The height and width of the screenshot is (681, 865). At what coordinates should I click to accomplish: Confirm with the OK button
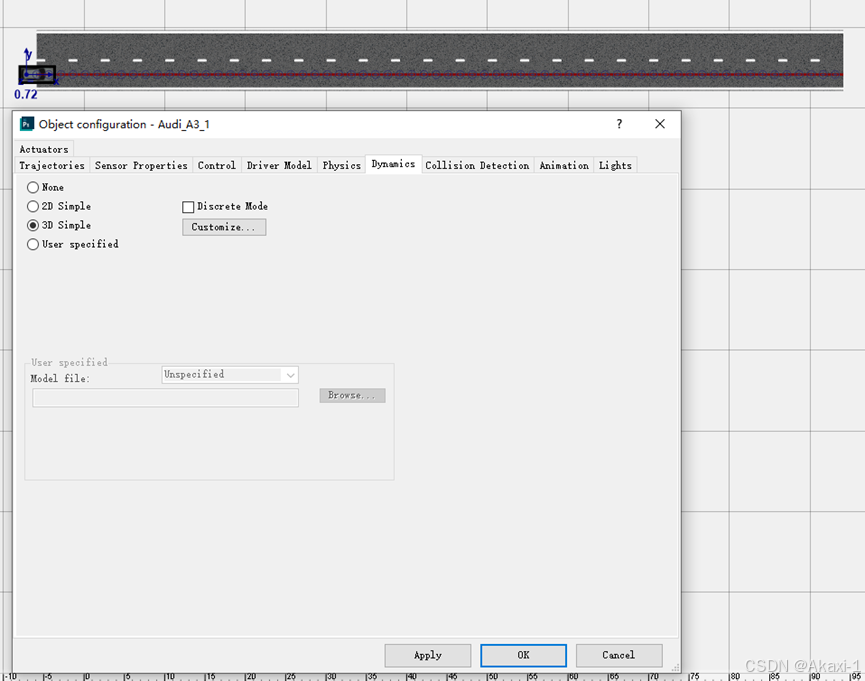[523, 655]
